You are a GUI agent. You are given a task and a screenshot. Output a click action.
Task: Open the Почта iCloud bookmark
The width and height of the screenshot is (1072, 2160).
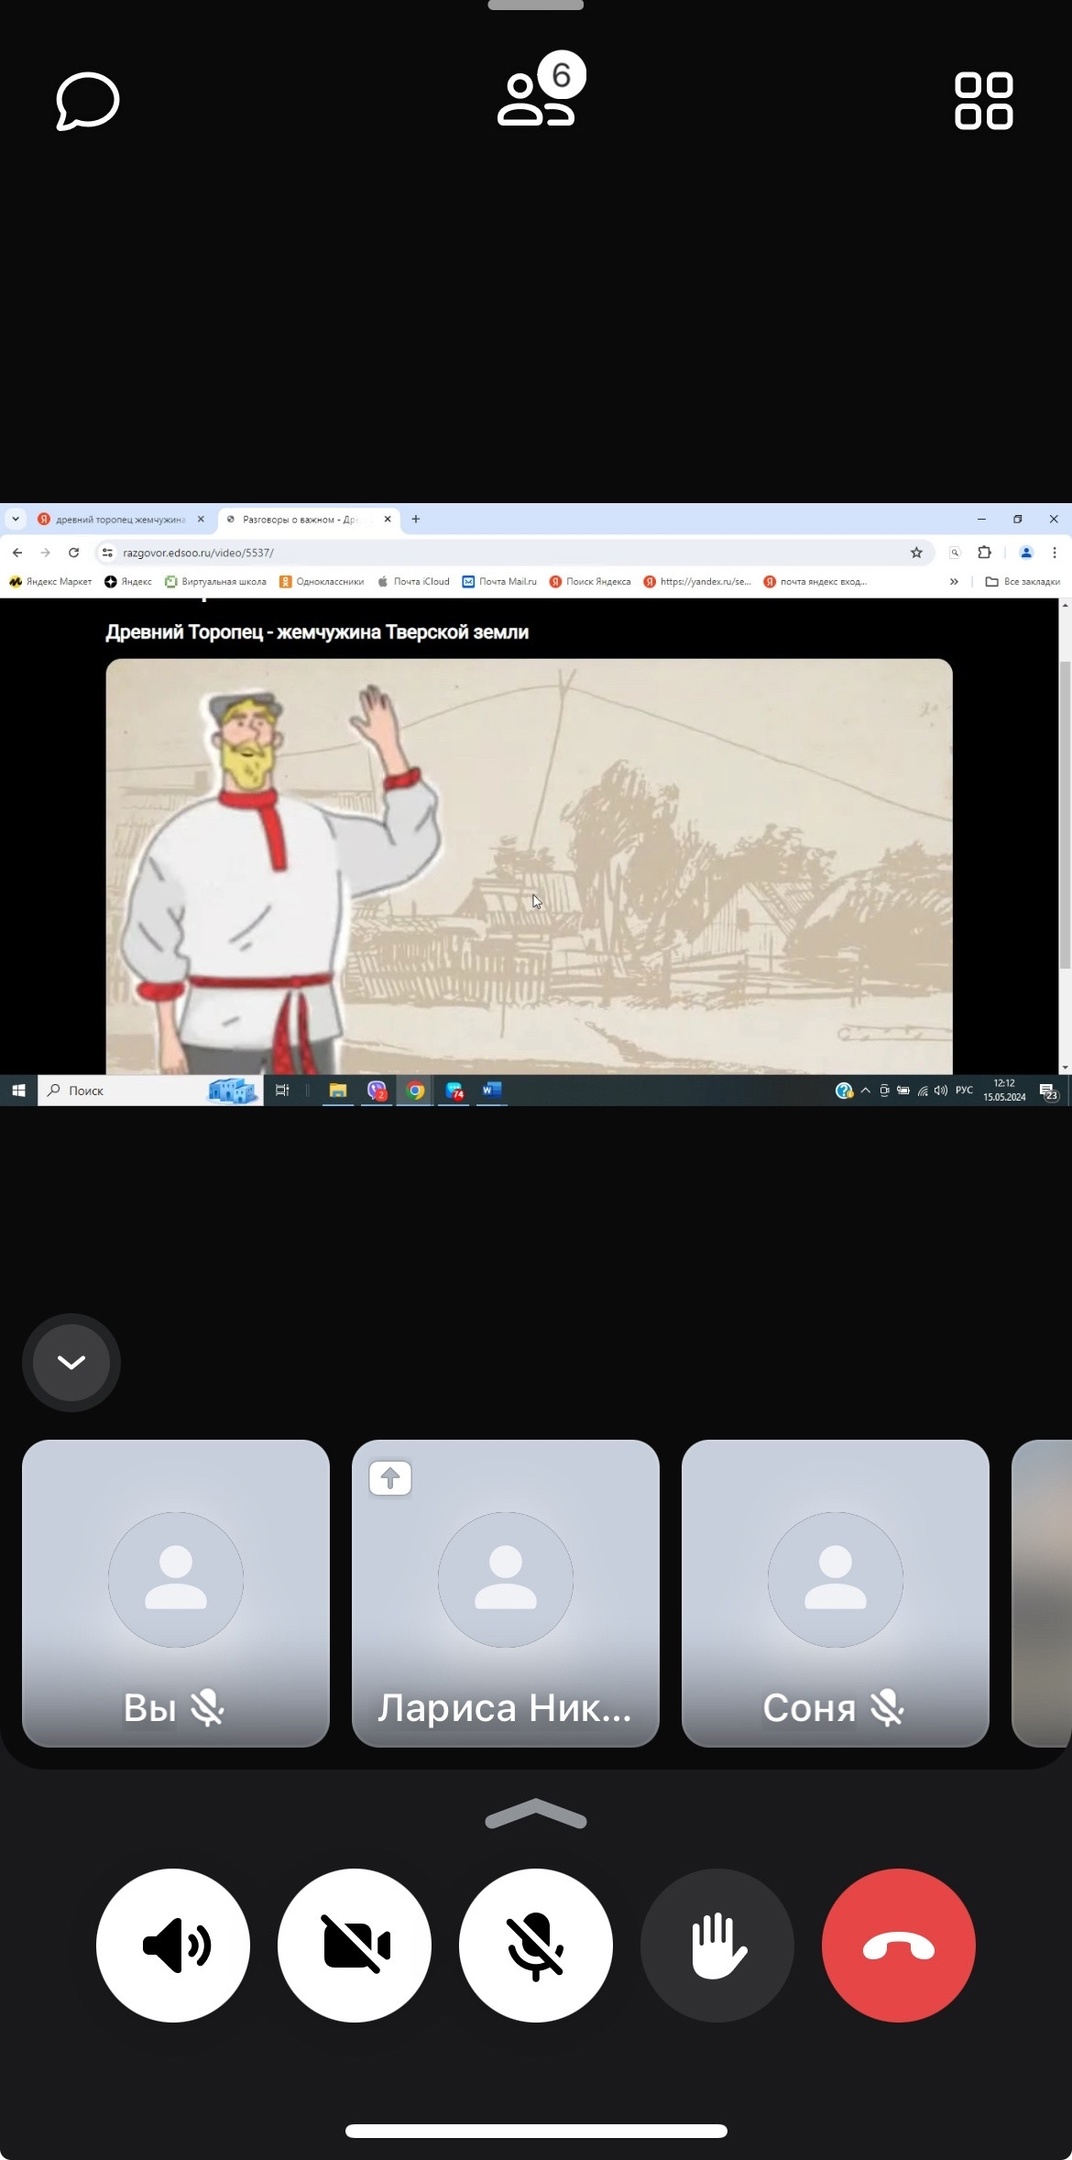tap(413, 581)
